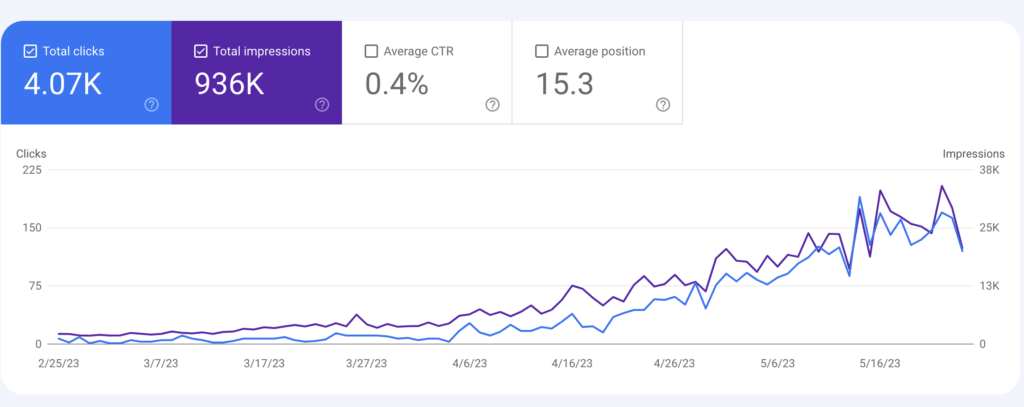Screen dimensions: 1024x407
Task: Open help icon on Total impressions card
Action: pos(322,105)
